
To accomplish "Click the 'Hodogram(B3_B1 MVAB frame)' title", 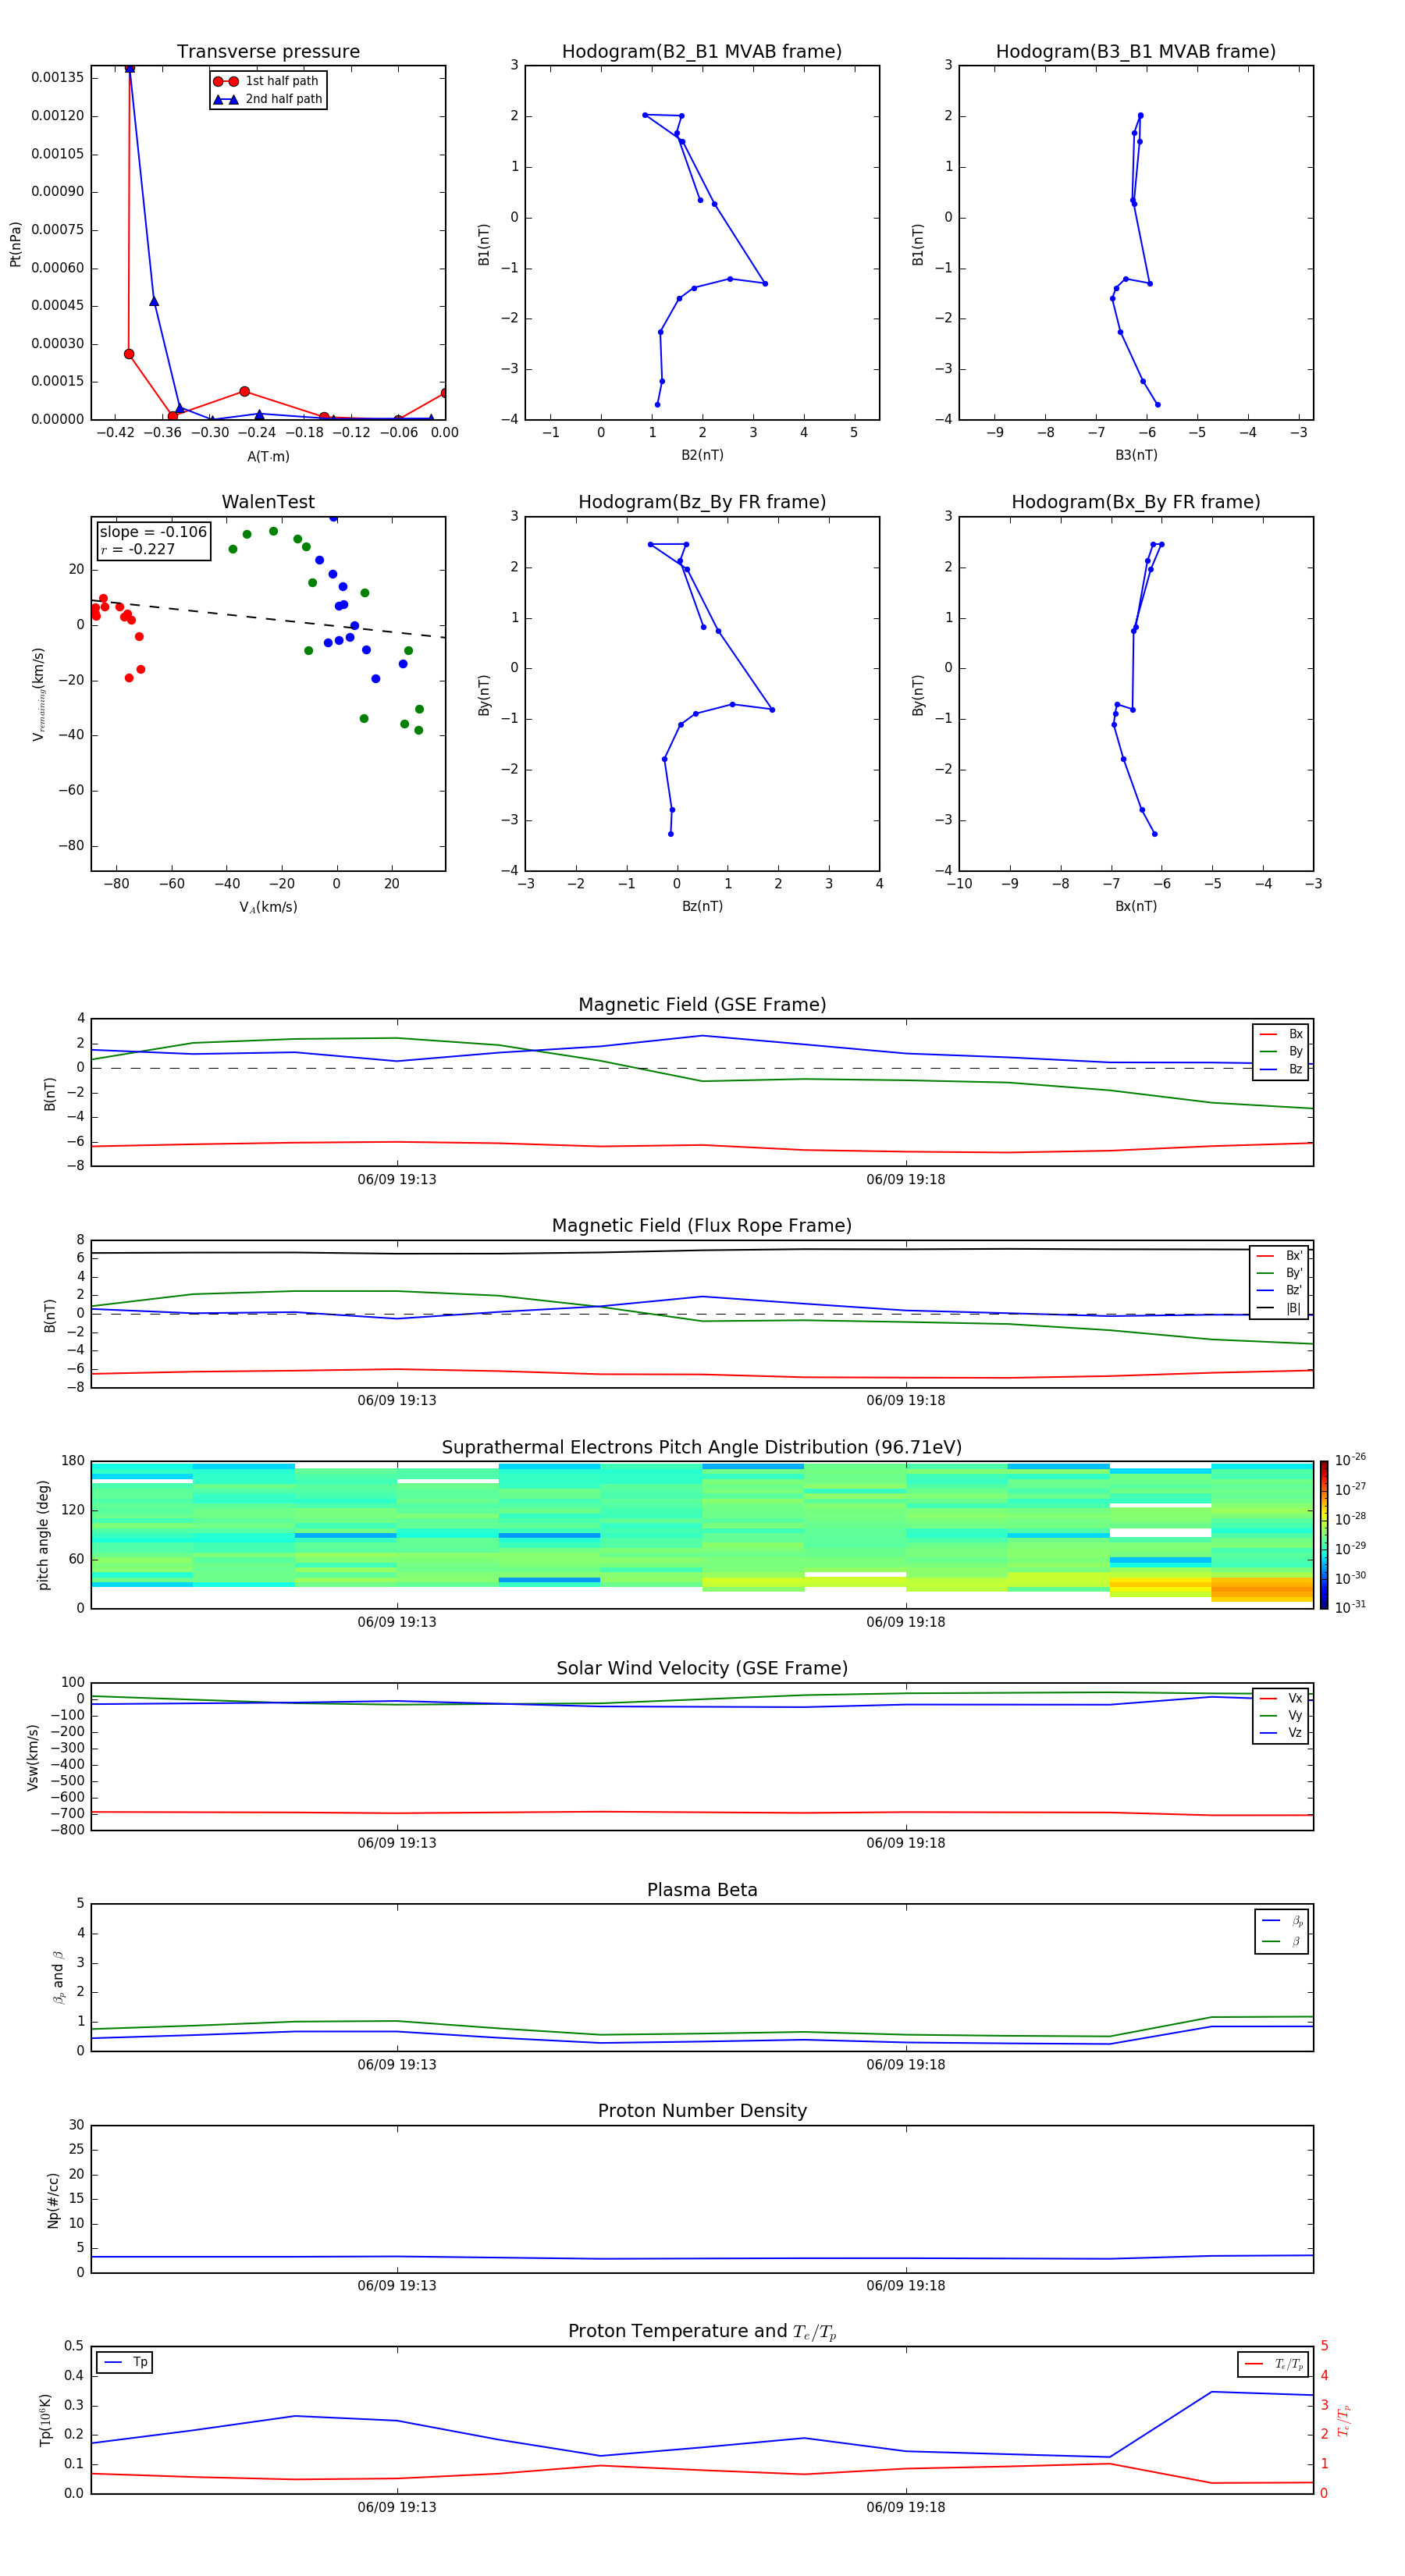I will tap(1136, 52).
